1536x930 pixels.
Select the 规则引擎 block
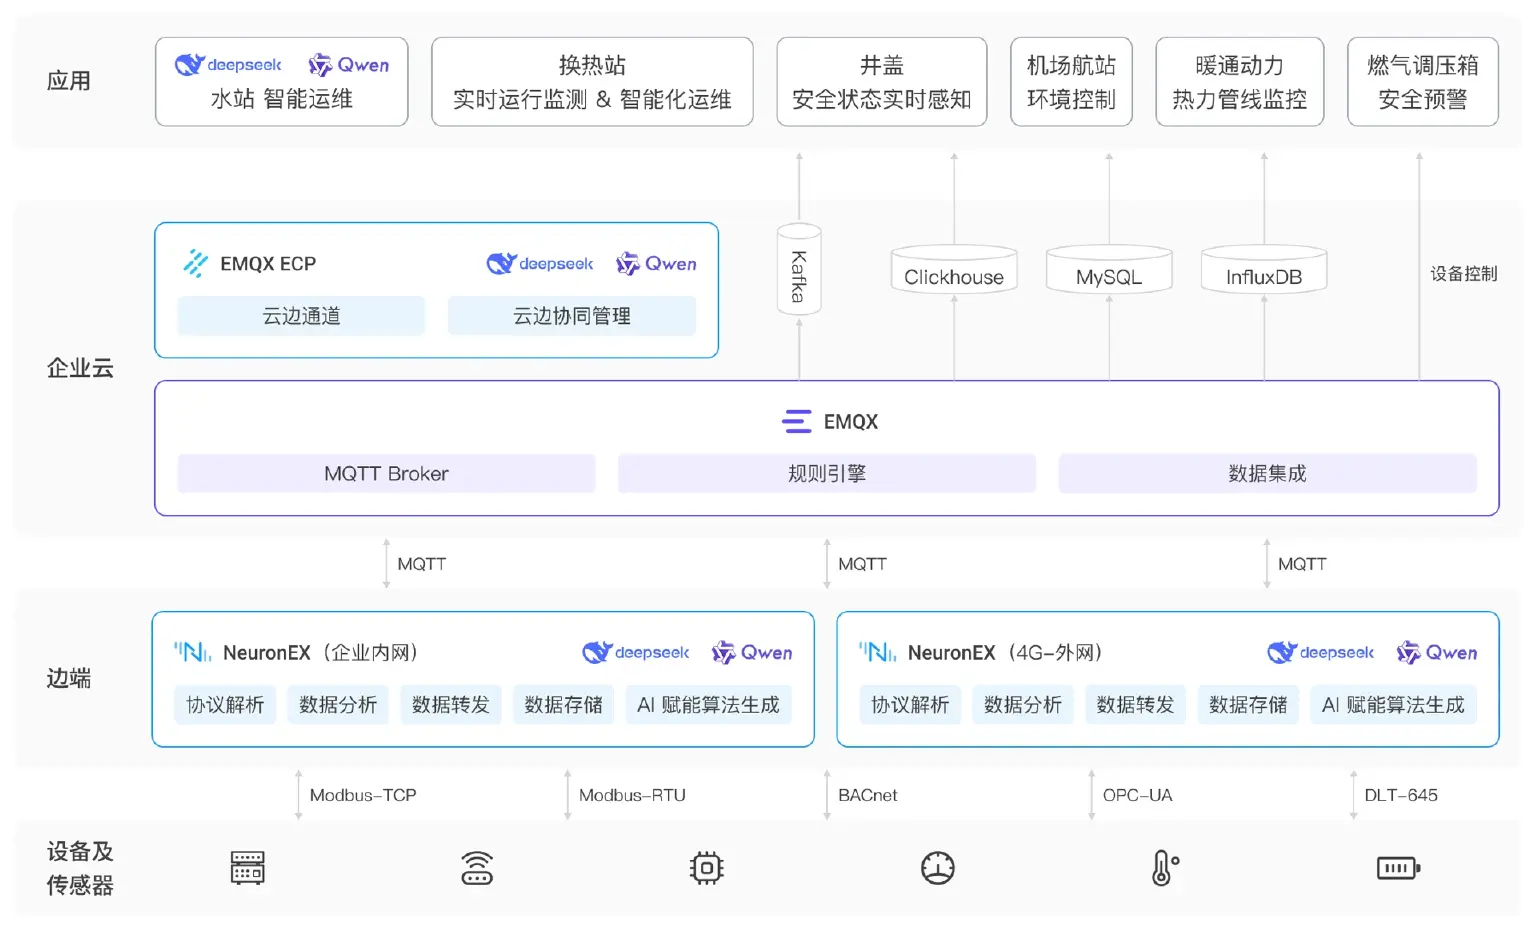click(827, 473)
